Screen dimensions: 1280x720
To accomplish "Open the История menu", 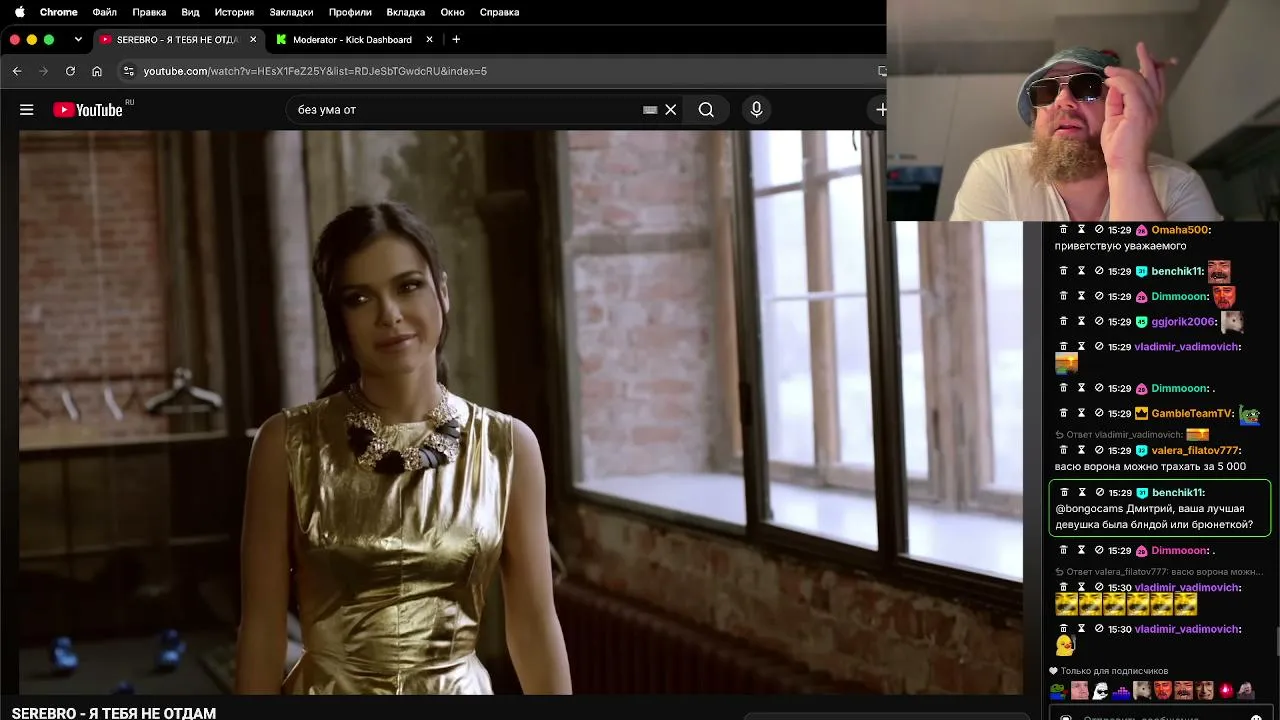I will (x=234, y=12).
